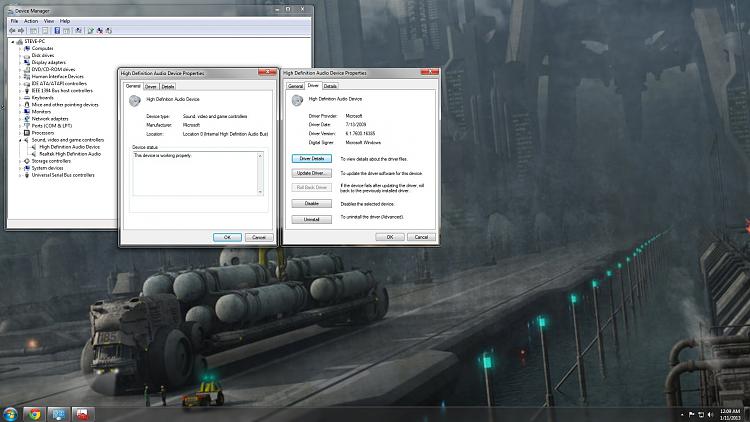Expand the Computer category arrow
Viewport: 750px width, 422px height.
coord(20,48)
